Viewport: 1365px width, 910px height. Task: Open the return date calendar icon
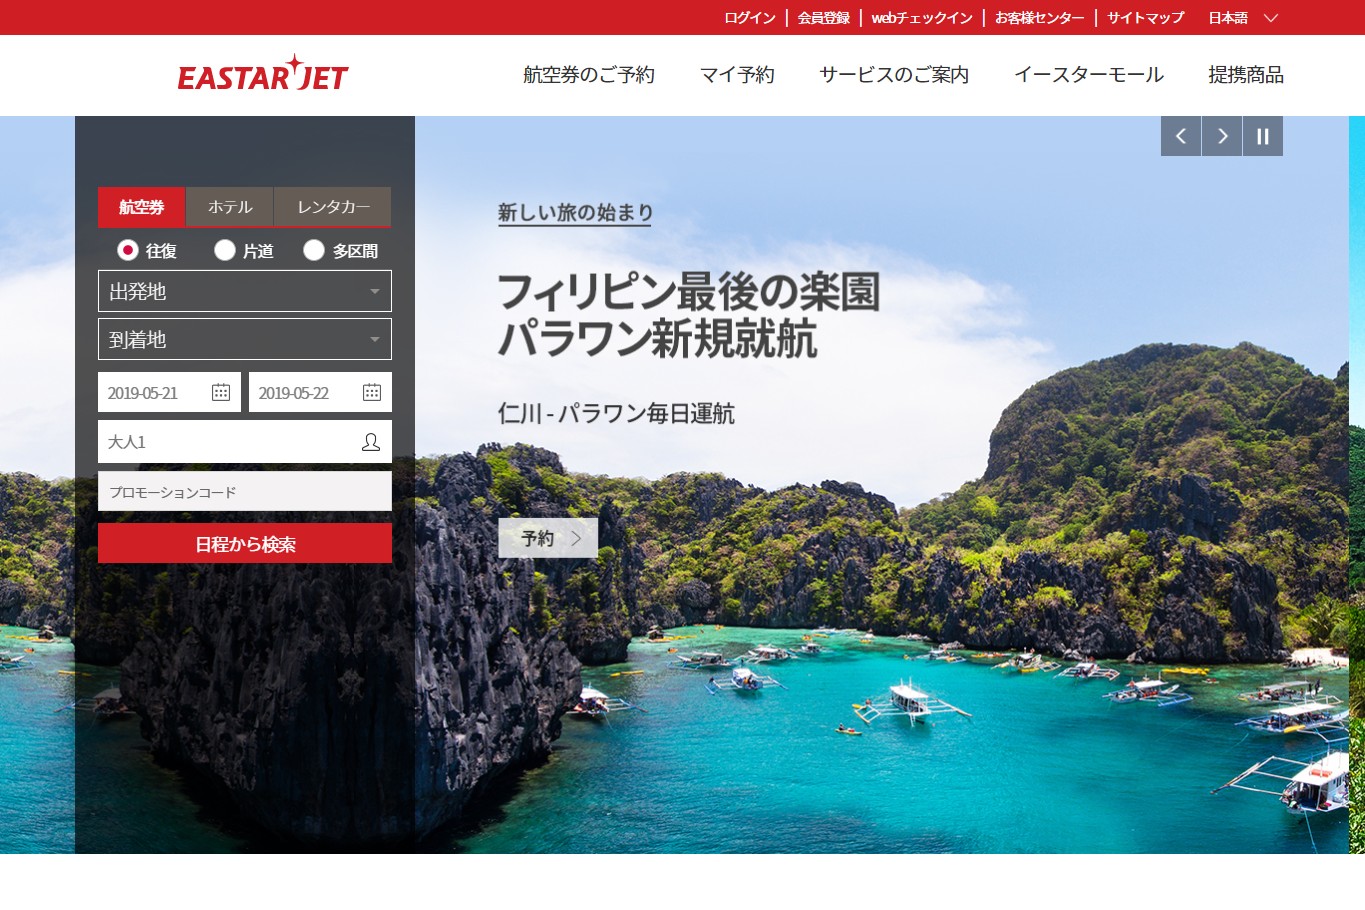(x=372, y=392)
